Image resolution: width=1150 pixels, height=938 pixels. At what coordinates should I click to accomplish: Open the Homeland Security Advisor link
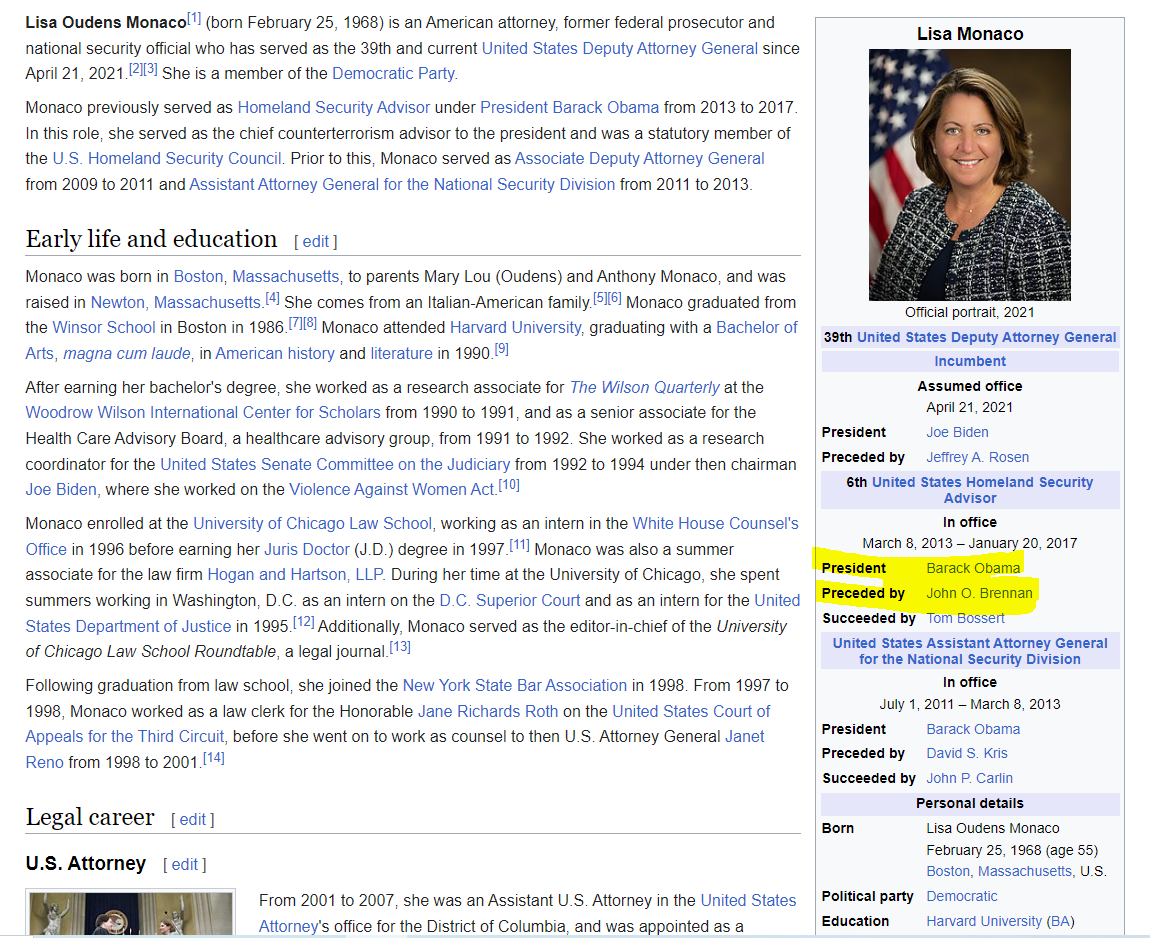coord(333,107)
